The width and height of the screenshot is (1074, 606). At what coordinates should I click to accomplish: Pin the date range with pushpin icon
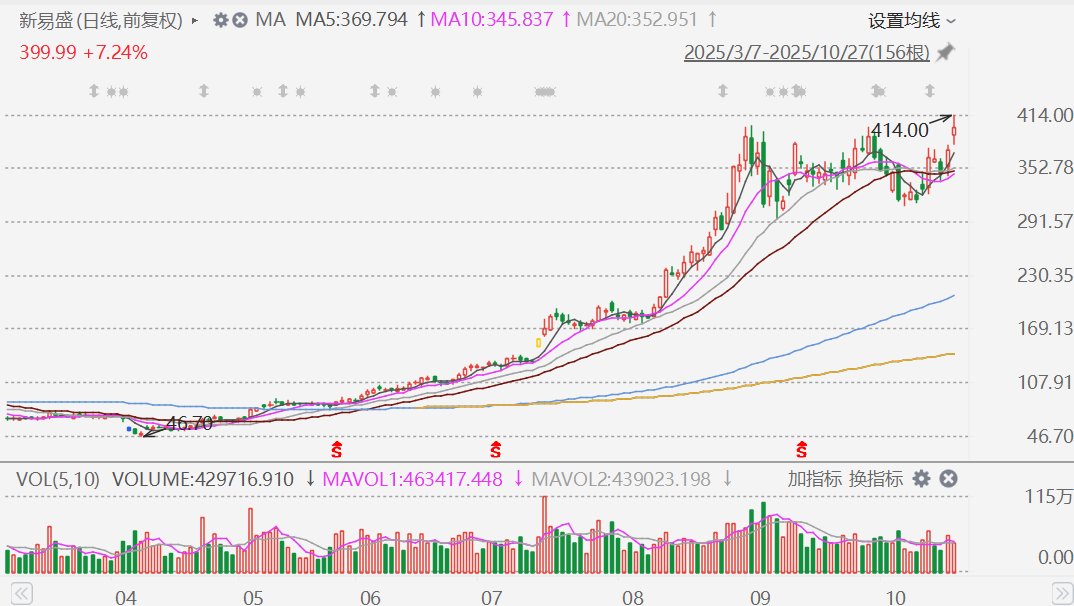tap(944, 52)
